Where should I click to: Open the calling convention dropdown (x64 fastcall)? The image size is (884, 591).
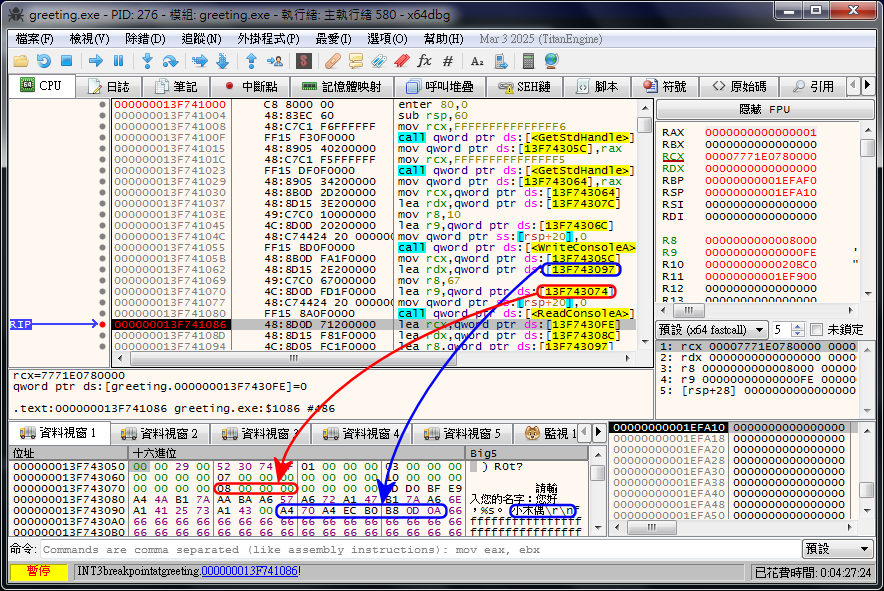point(712,329)
